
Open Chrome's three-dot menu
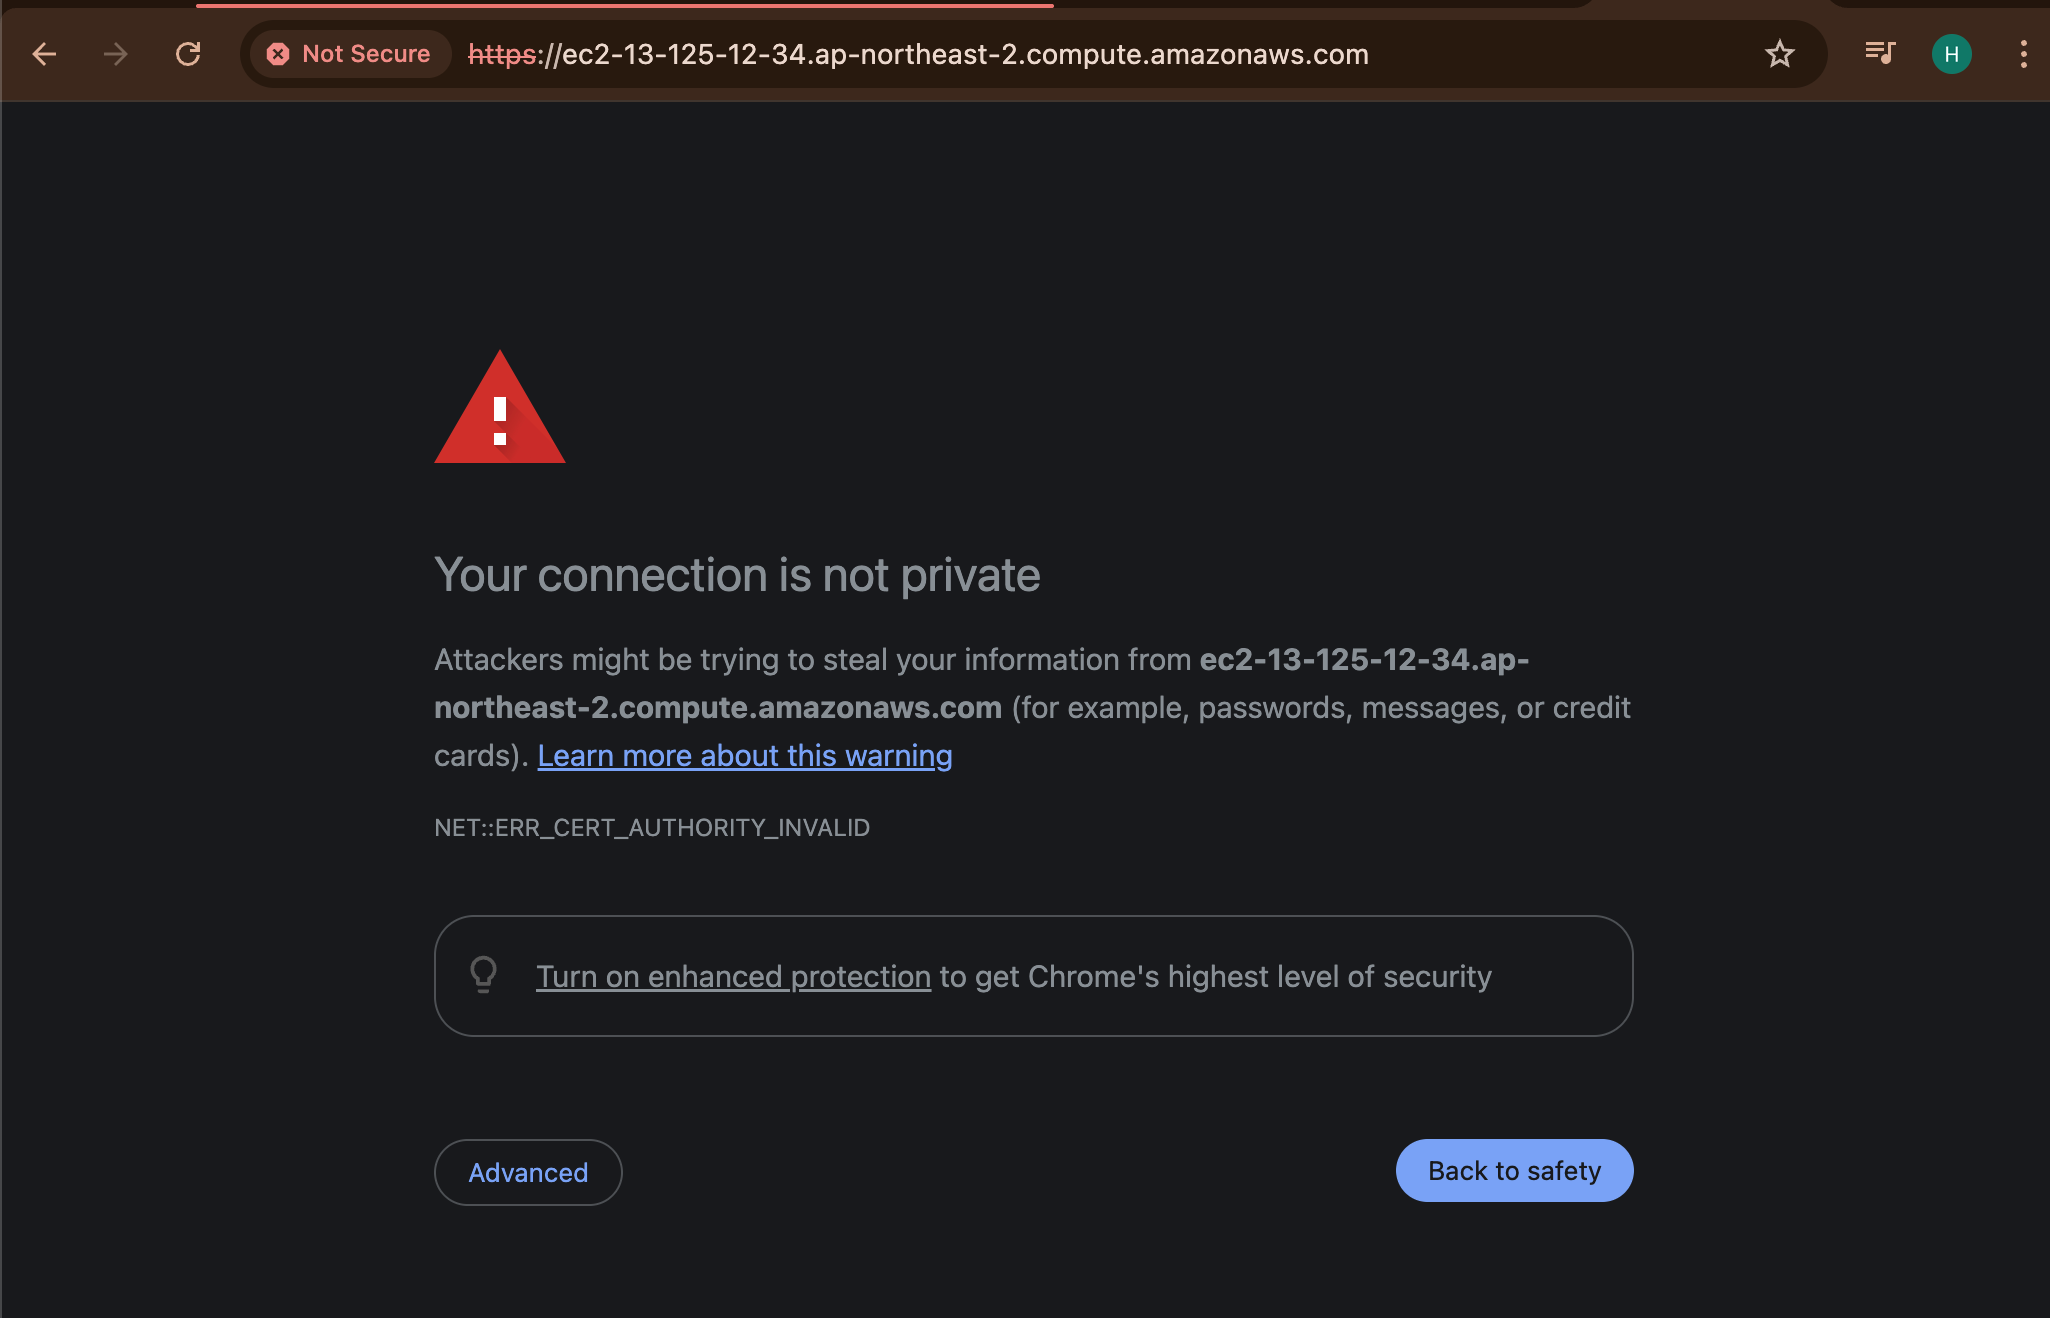coord(2024,54)
